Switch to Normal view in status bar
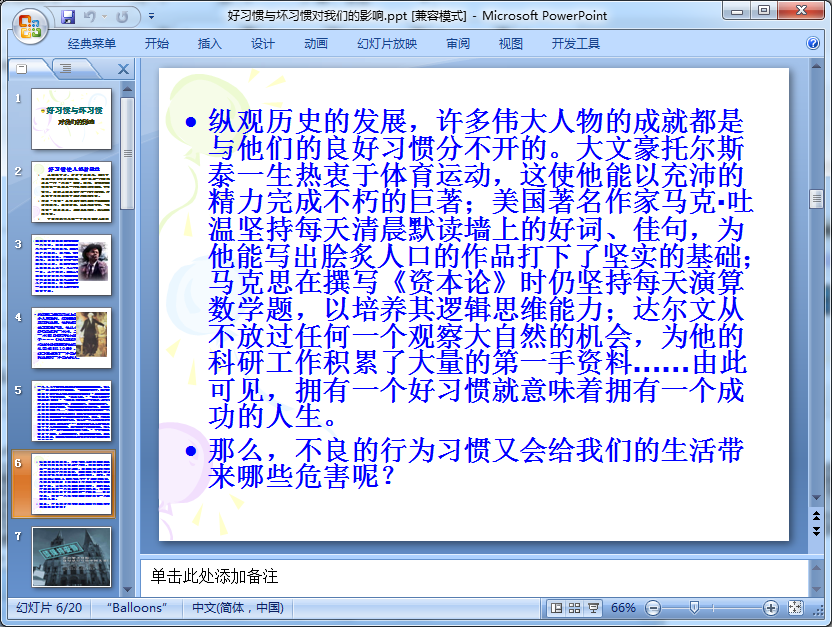Image resolution: width=832 pixels, height=627 pixels. [557, 608]
